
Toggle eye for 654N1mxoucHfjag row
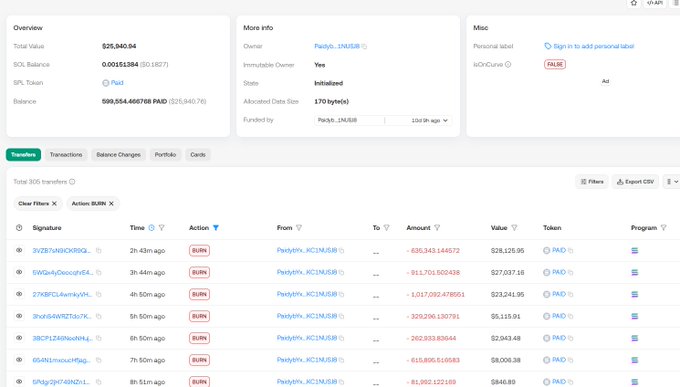tap(19, 360)
